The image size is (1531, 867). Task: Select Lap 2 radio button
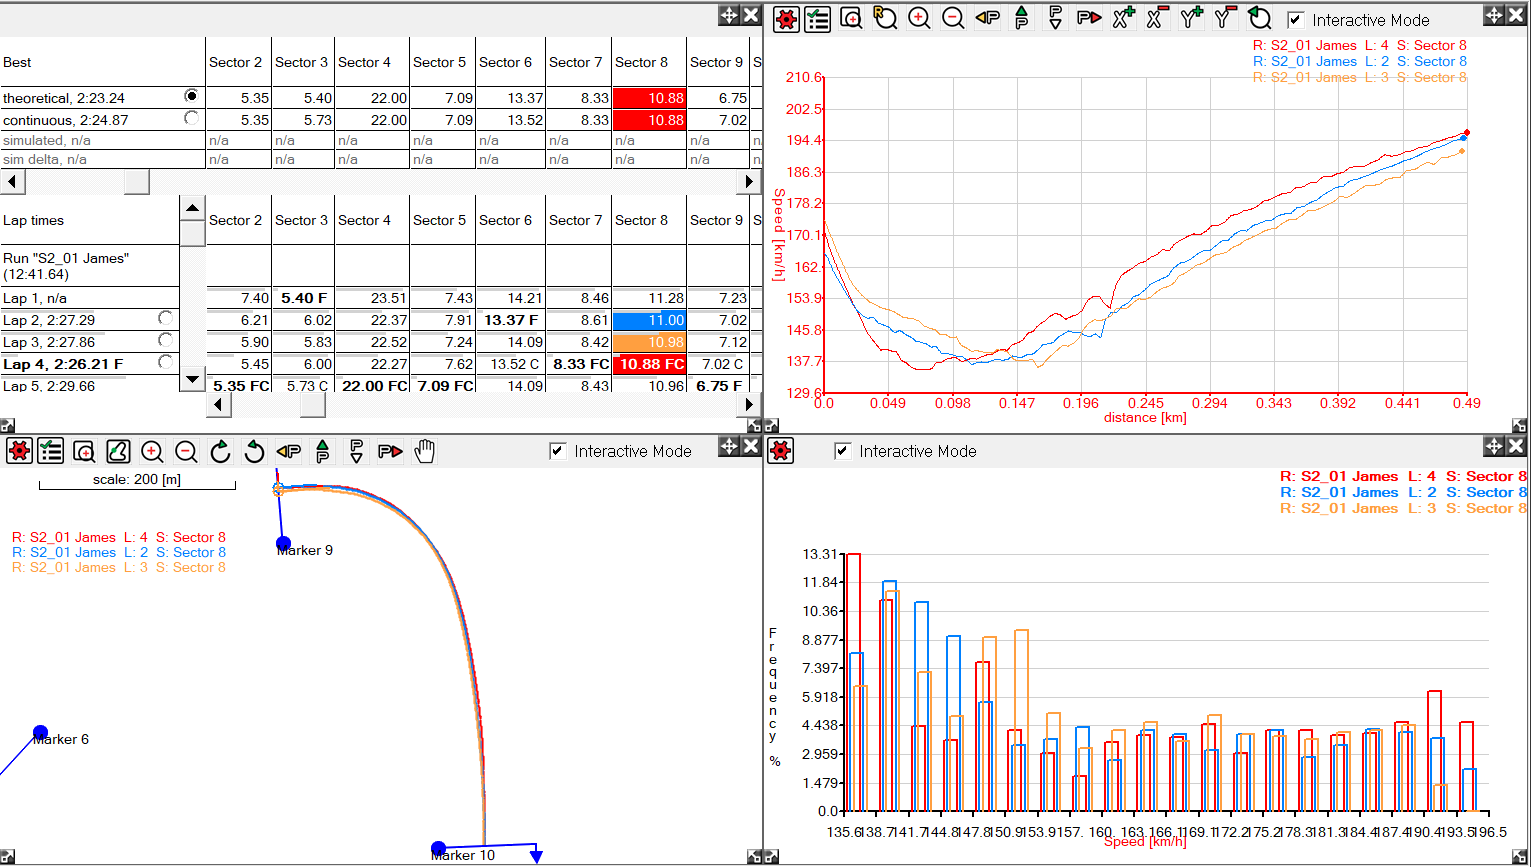tap(165, 318)
